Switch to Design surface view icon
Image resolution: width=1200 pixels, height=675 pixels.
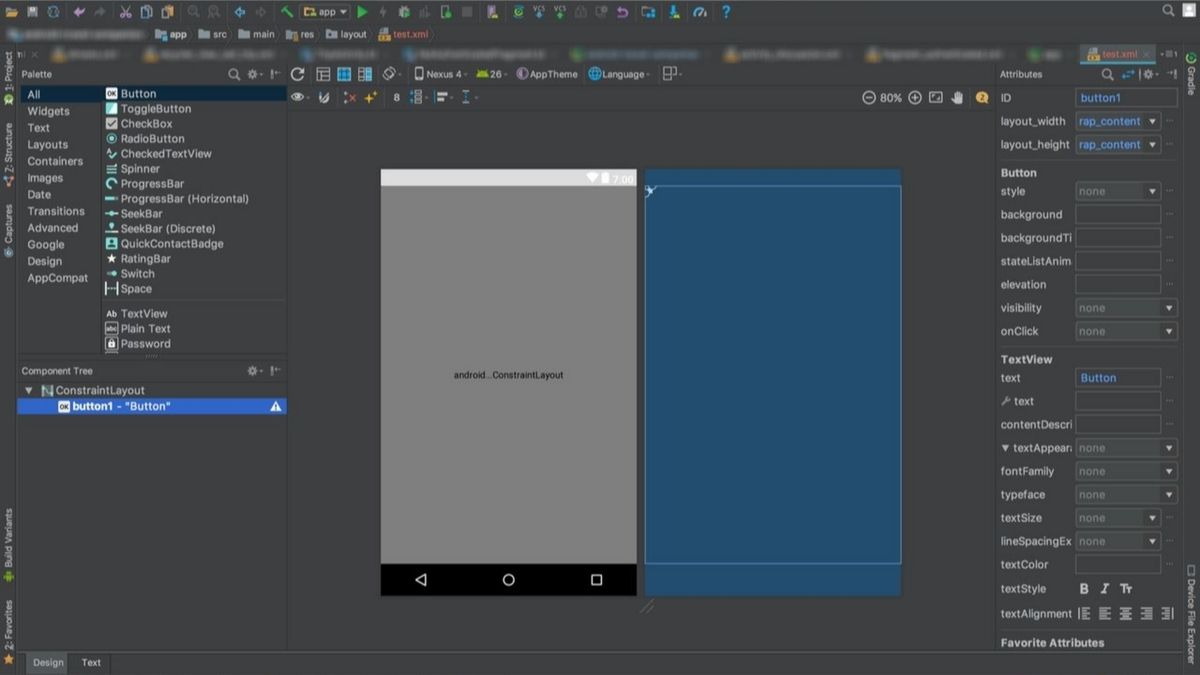pos(323,74)
